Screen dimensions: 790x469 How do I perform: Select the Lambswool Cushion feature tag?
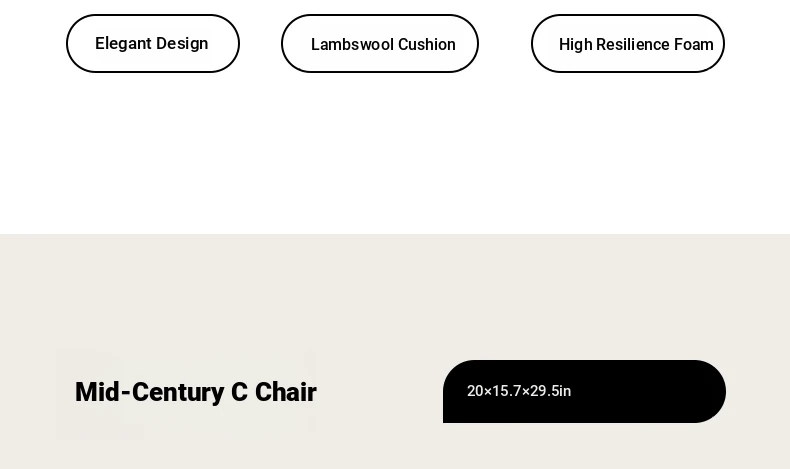click(380, 43)
